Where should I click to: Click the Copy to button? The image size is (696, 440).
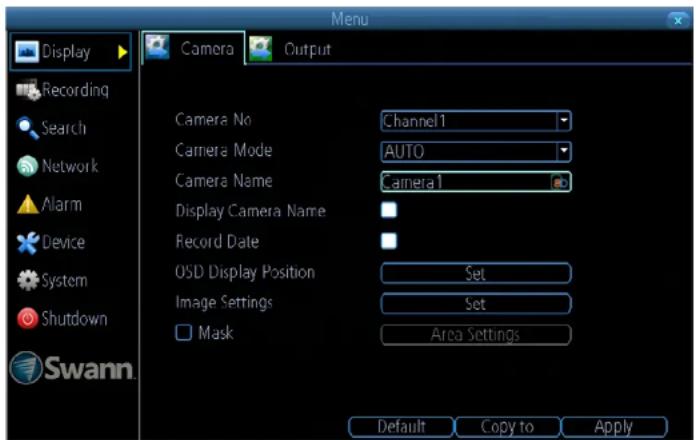point(507,427)
